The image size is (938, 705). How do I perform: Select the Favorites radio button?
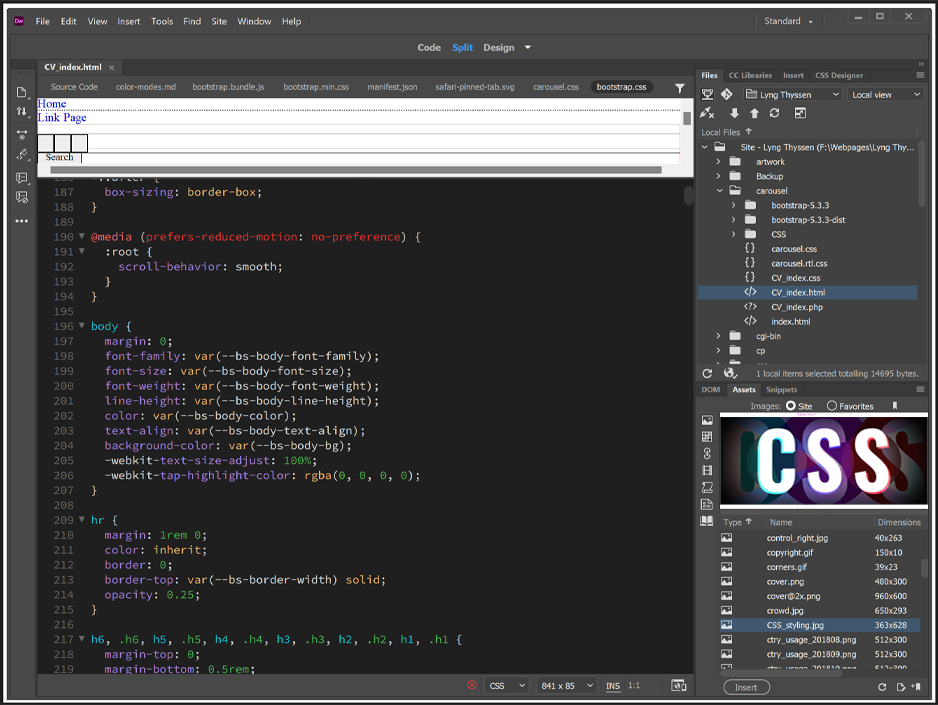pos(832,406)
